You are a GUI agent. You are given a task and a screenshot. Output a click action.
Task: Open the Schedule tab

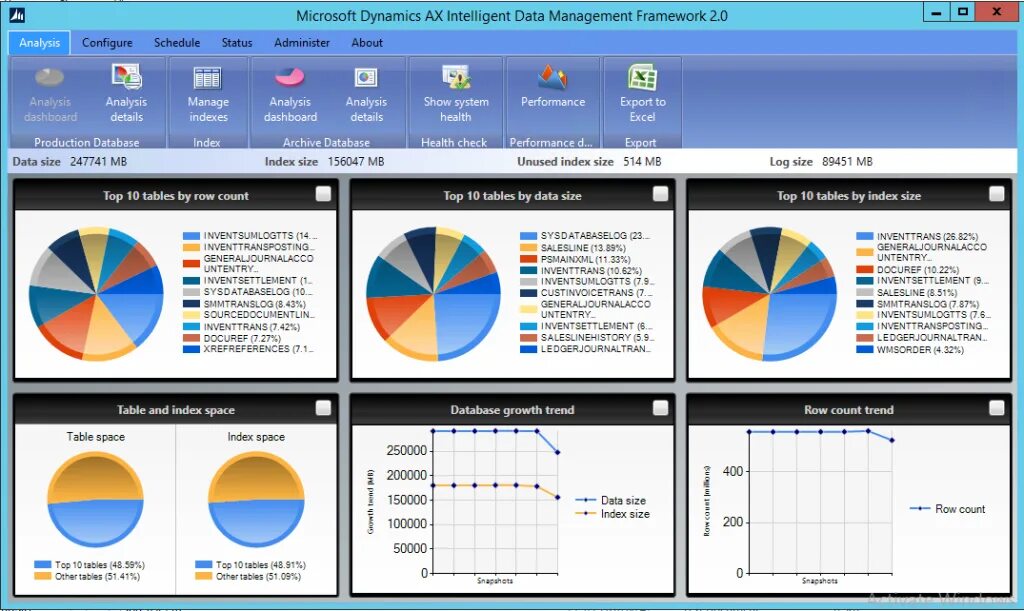coord(177,42)
